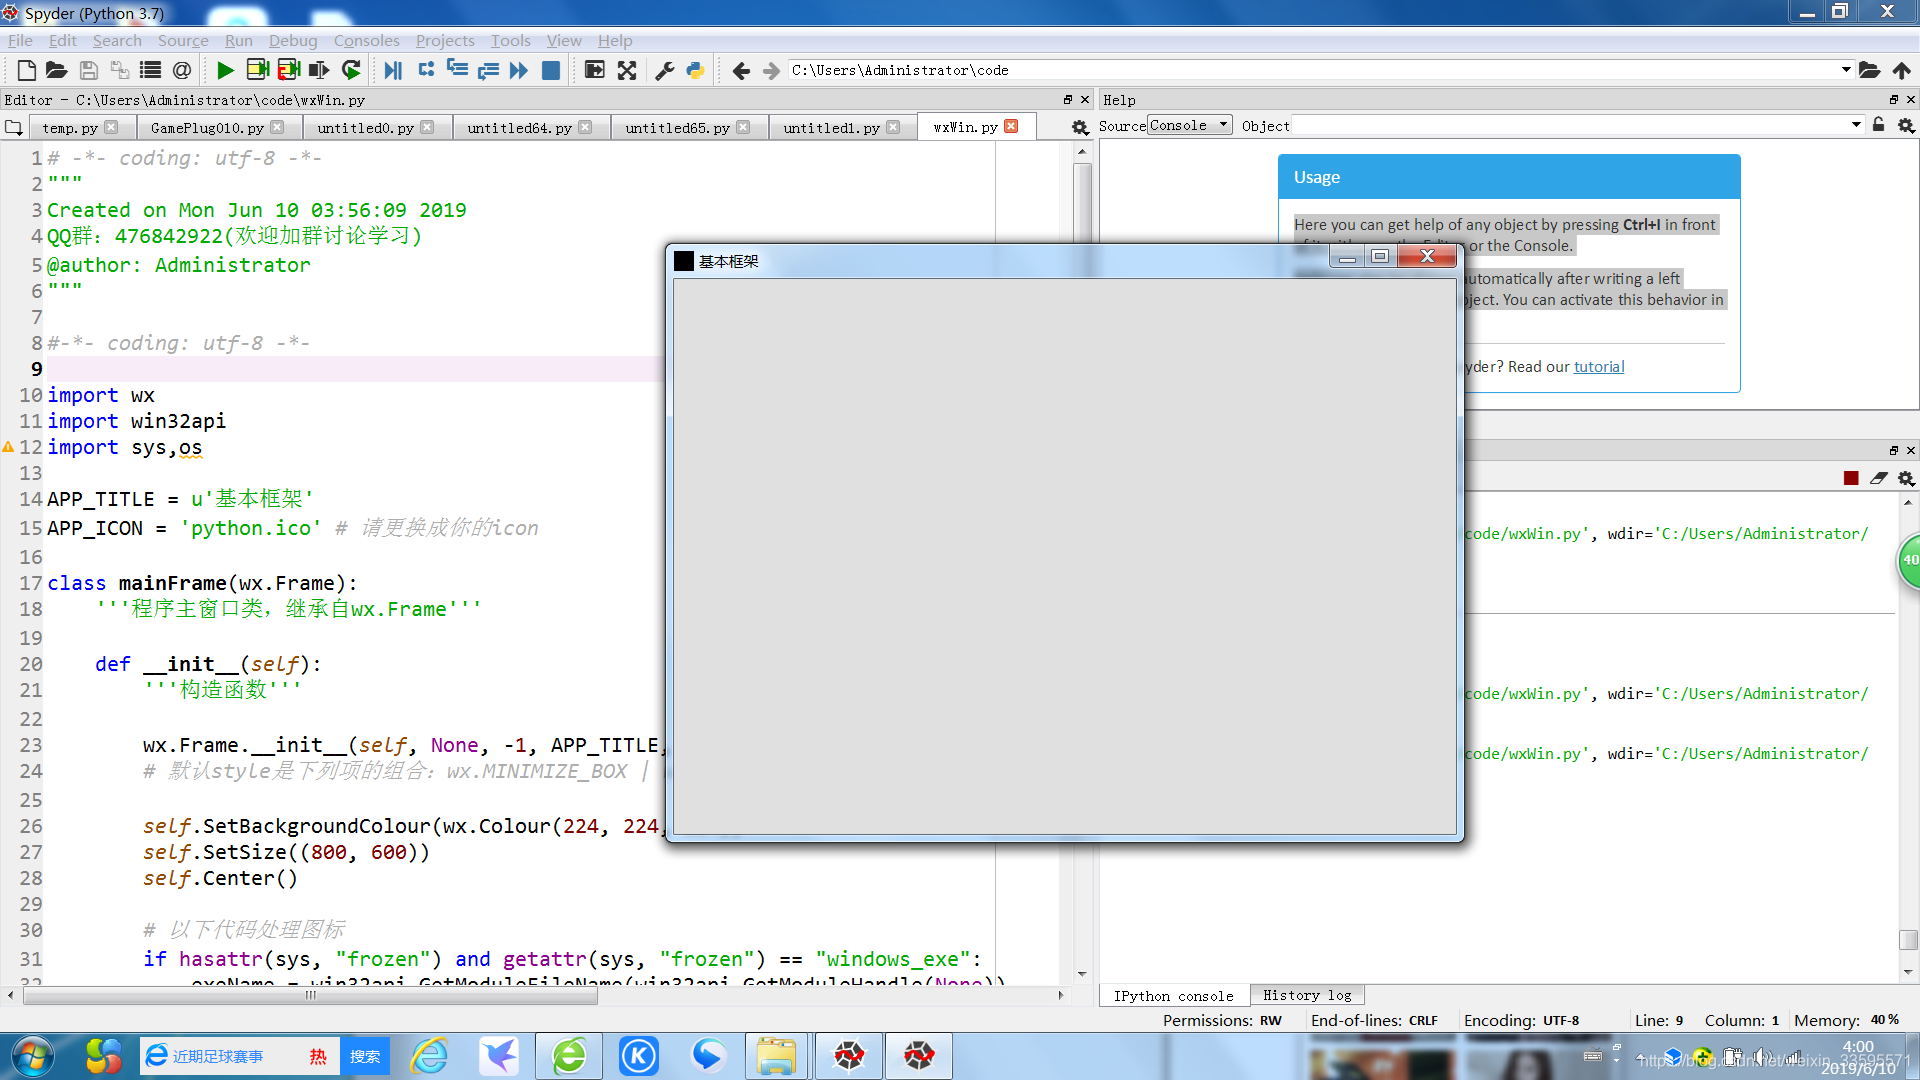This screenshot has width=1920, height=1080.
Task: Open the PYTHONPATH manager Python icon
Action: point(695,70)
